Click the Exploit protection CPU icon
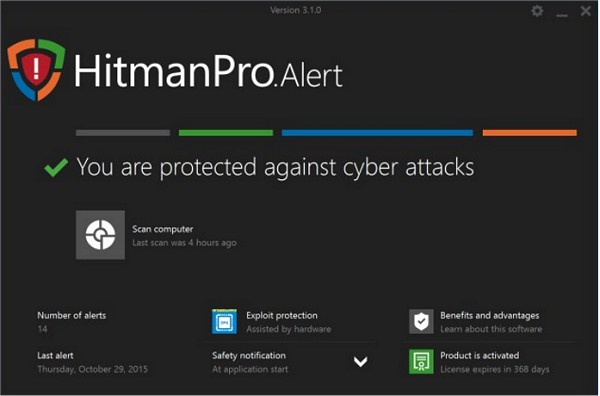 pos(224,321)
